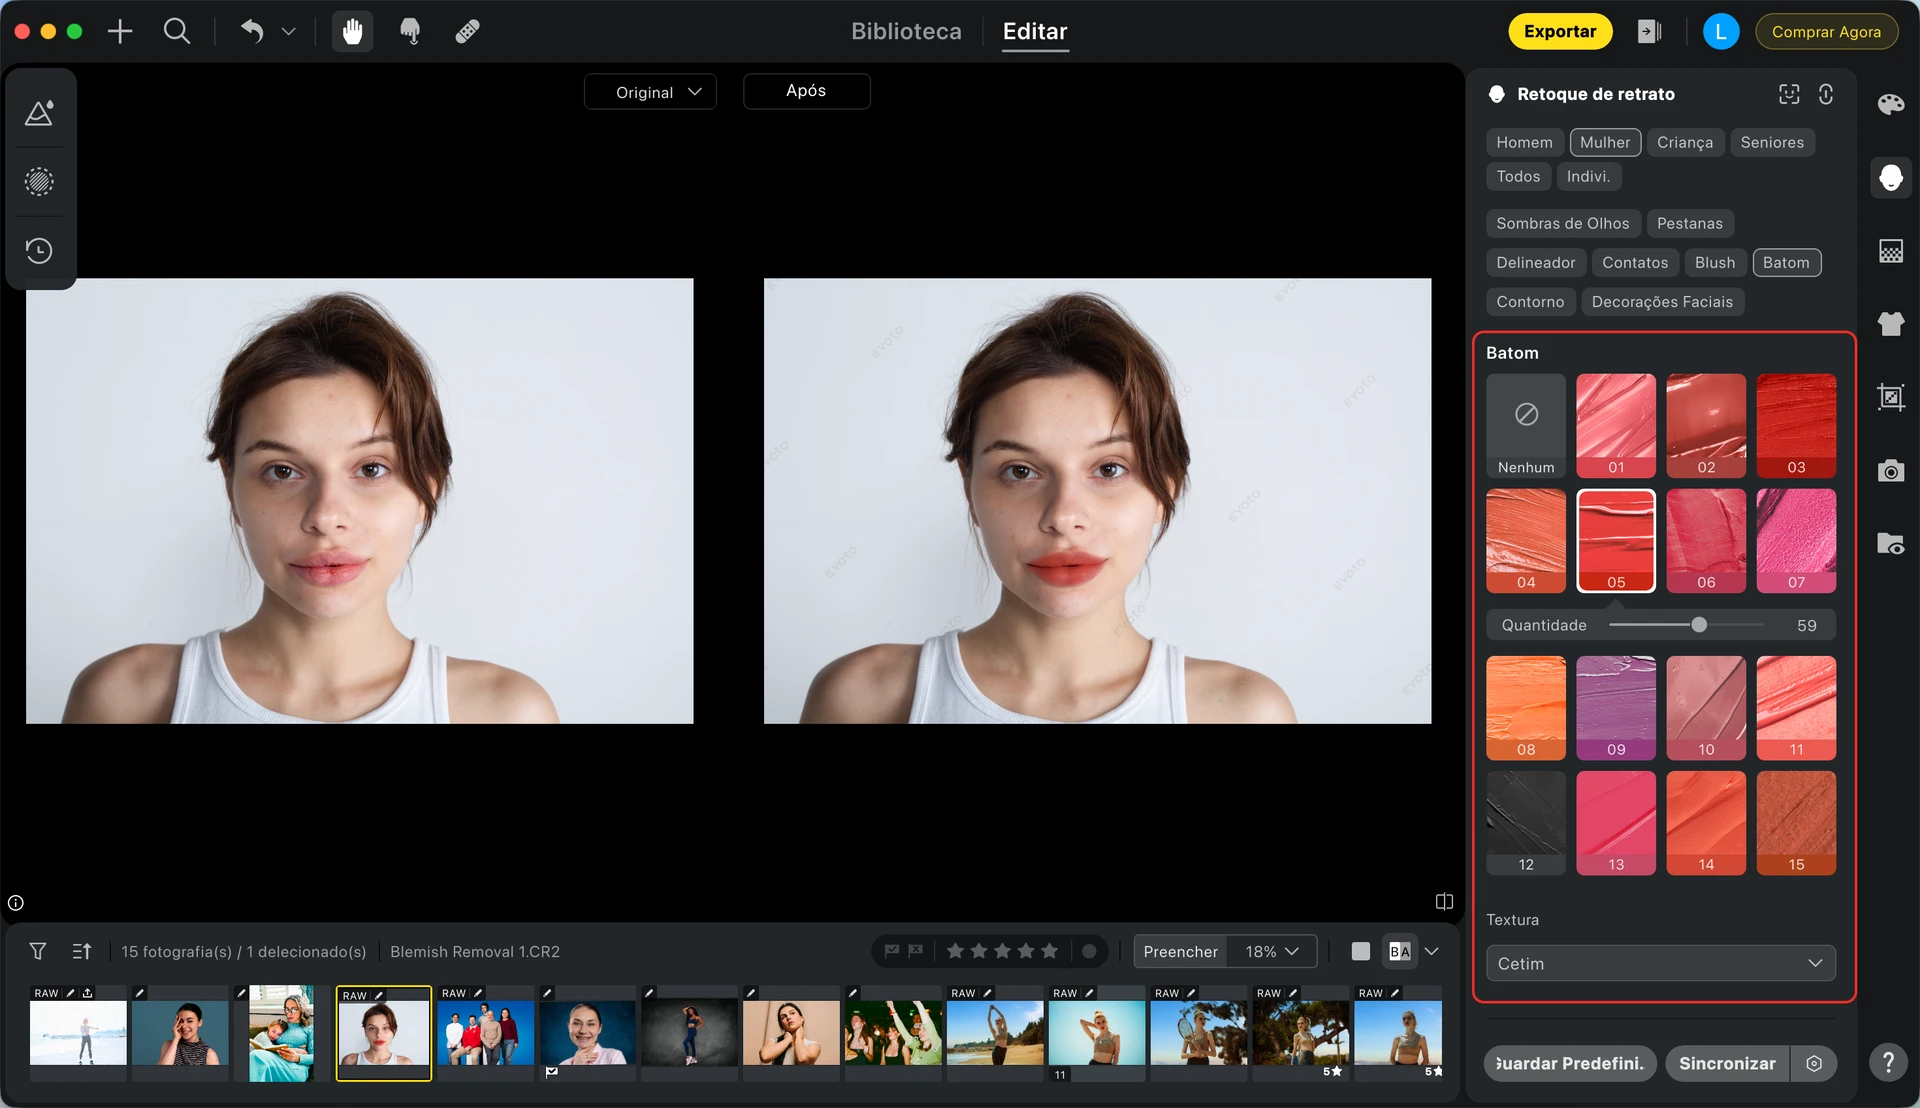This screenshot has width=1920, height=1108.
Task: Select the group photo thumbnail in filmstrip
Action: tap(485, 1033)
